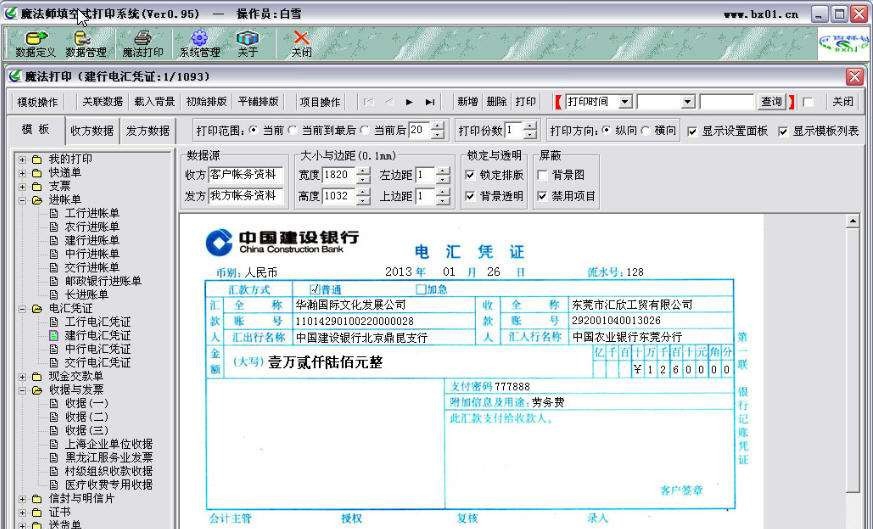Screen dimensions: 873x529
Task: Select 黑龙江服务业发票 document icon
Action: [x=54, y=457]
